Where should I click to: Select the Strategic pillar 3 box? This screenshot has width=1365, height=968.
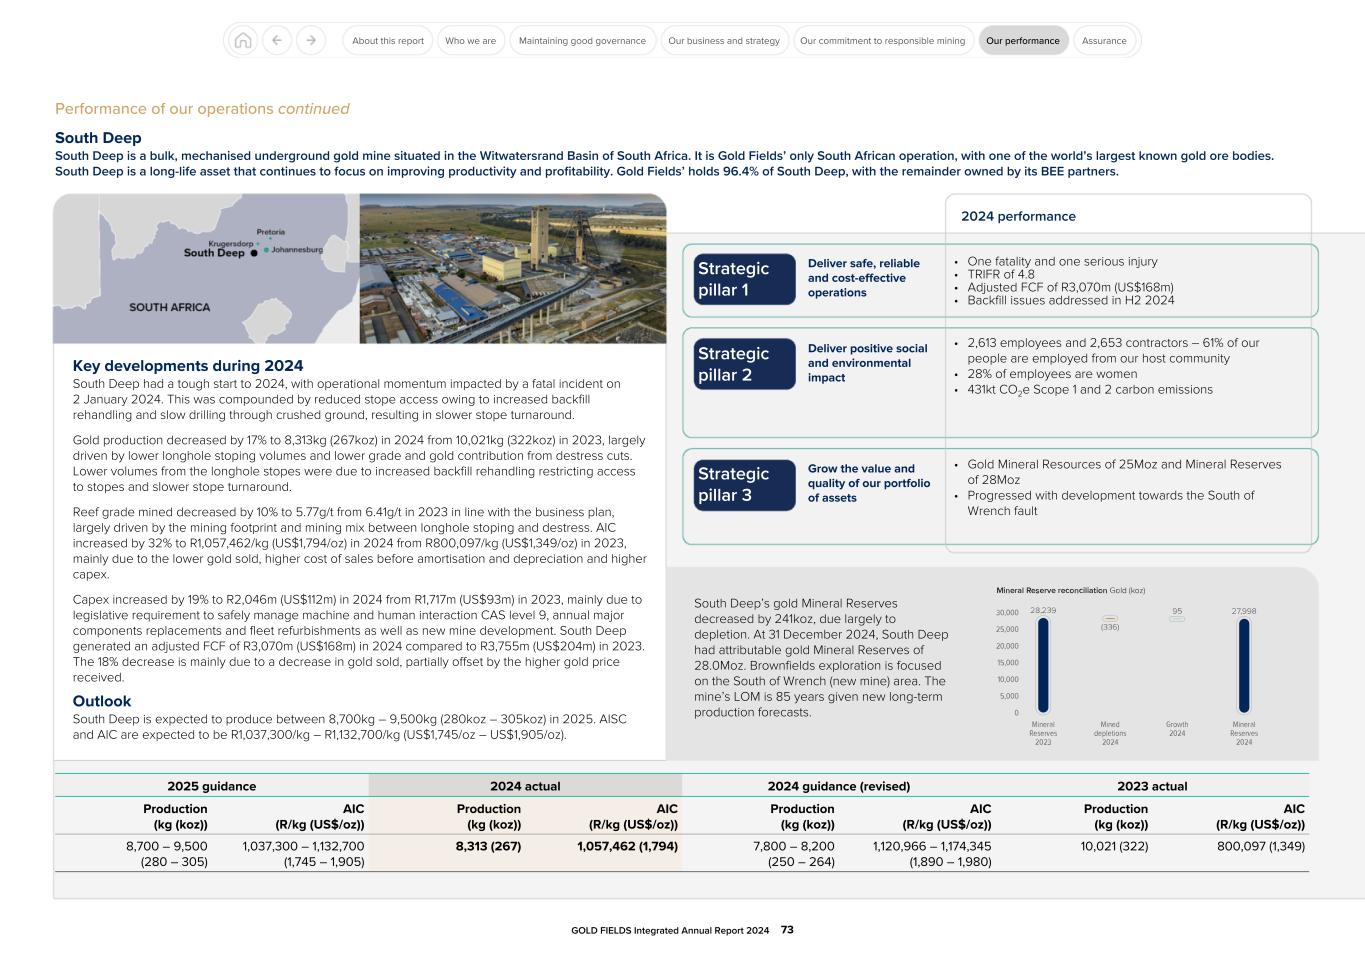744,484
